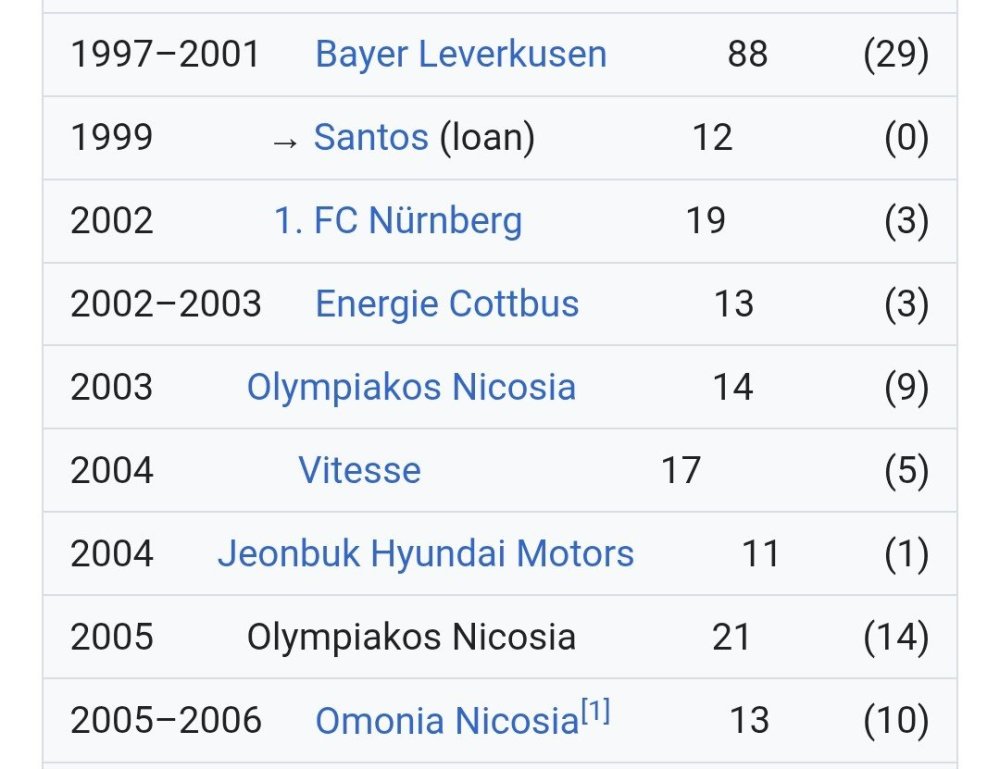Screen dimensions: 1000x769
Task: Click the 2005–2006 years cell
Action: tap(166, 721)
